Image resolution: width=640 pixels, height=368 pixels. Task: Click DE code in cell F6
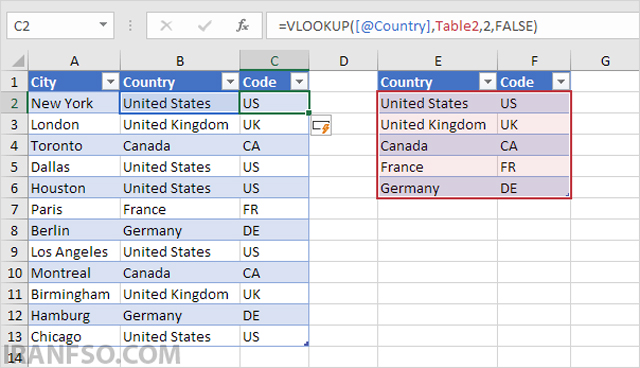[534, 188]
